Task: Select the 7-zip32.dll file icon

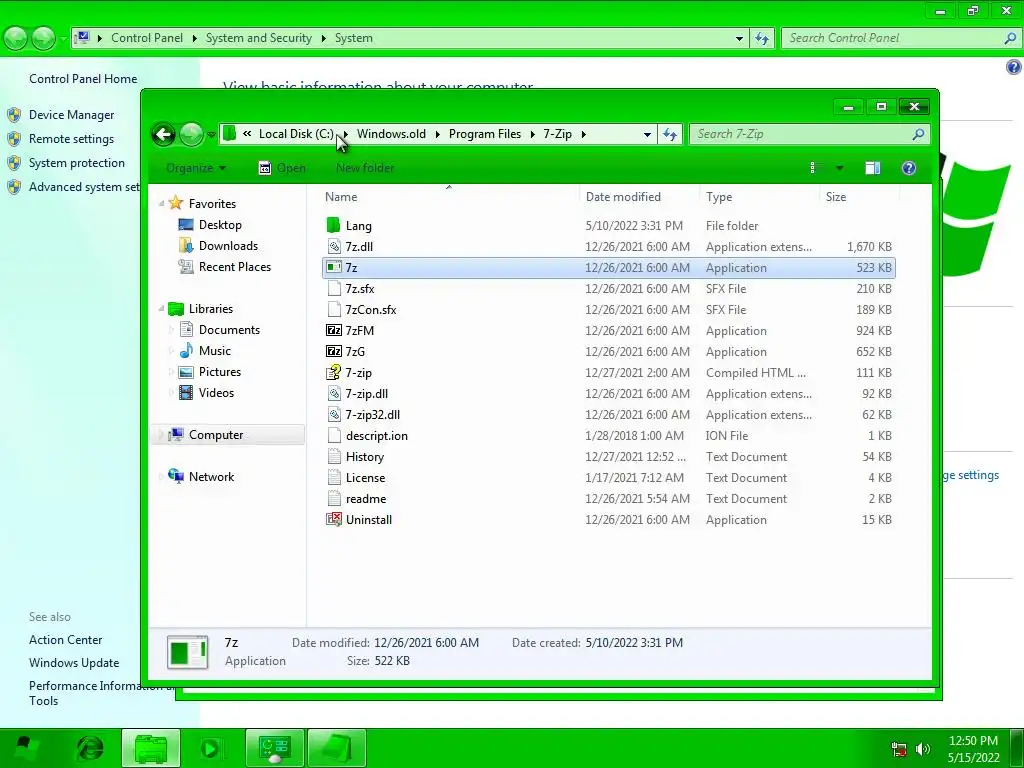Action: click(334, 414)
